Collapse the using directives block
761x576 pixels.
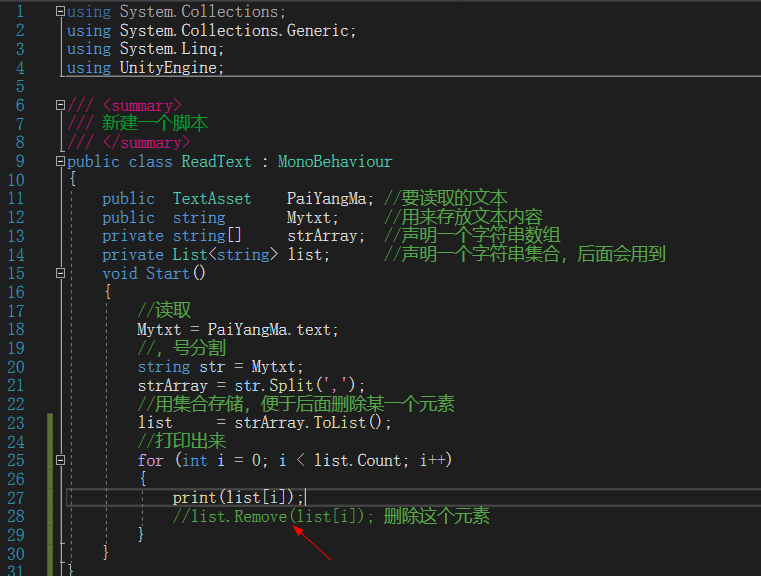pos(60,11)
